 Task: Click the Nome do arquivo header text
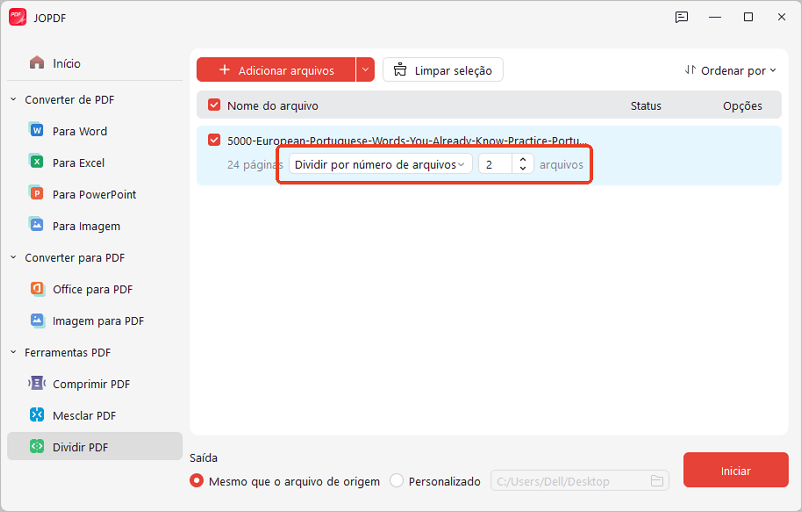273,106
